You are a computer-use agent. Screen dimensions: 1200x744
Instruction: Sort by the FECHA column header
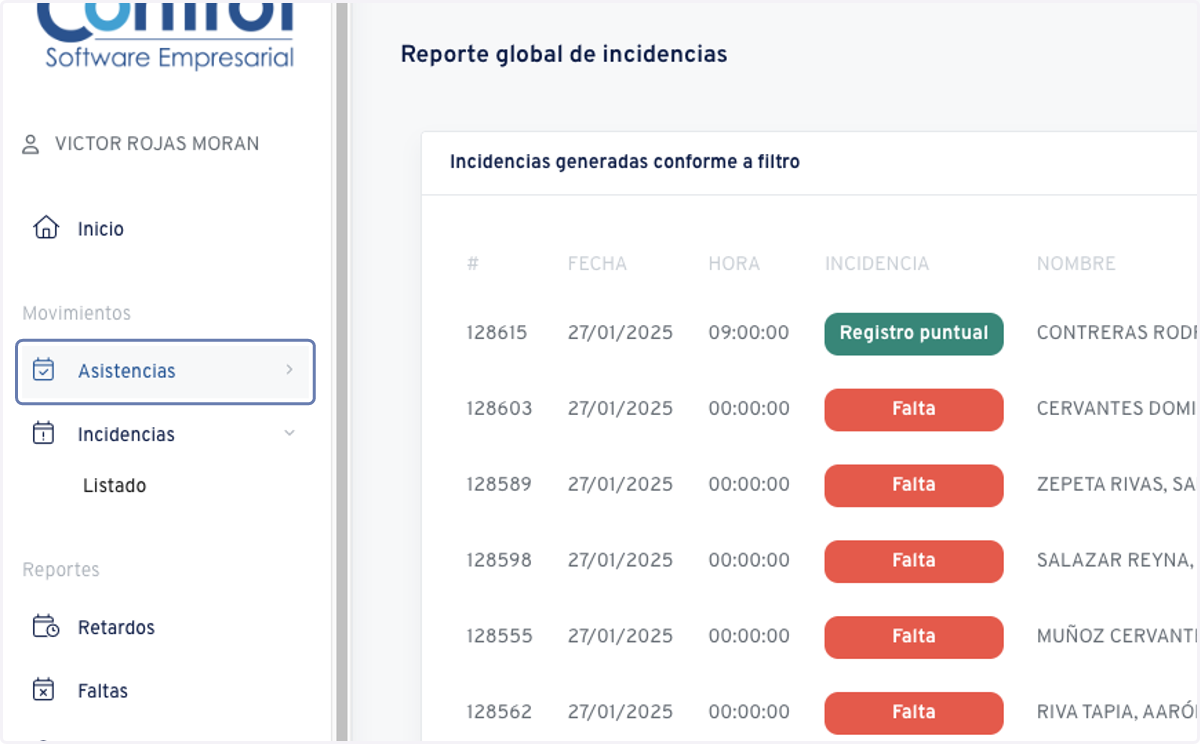tap(597, 264)
